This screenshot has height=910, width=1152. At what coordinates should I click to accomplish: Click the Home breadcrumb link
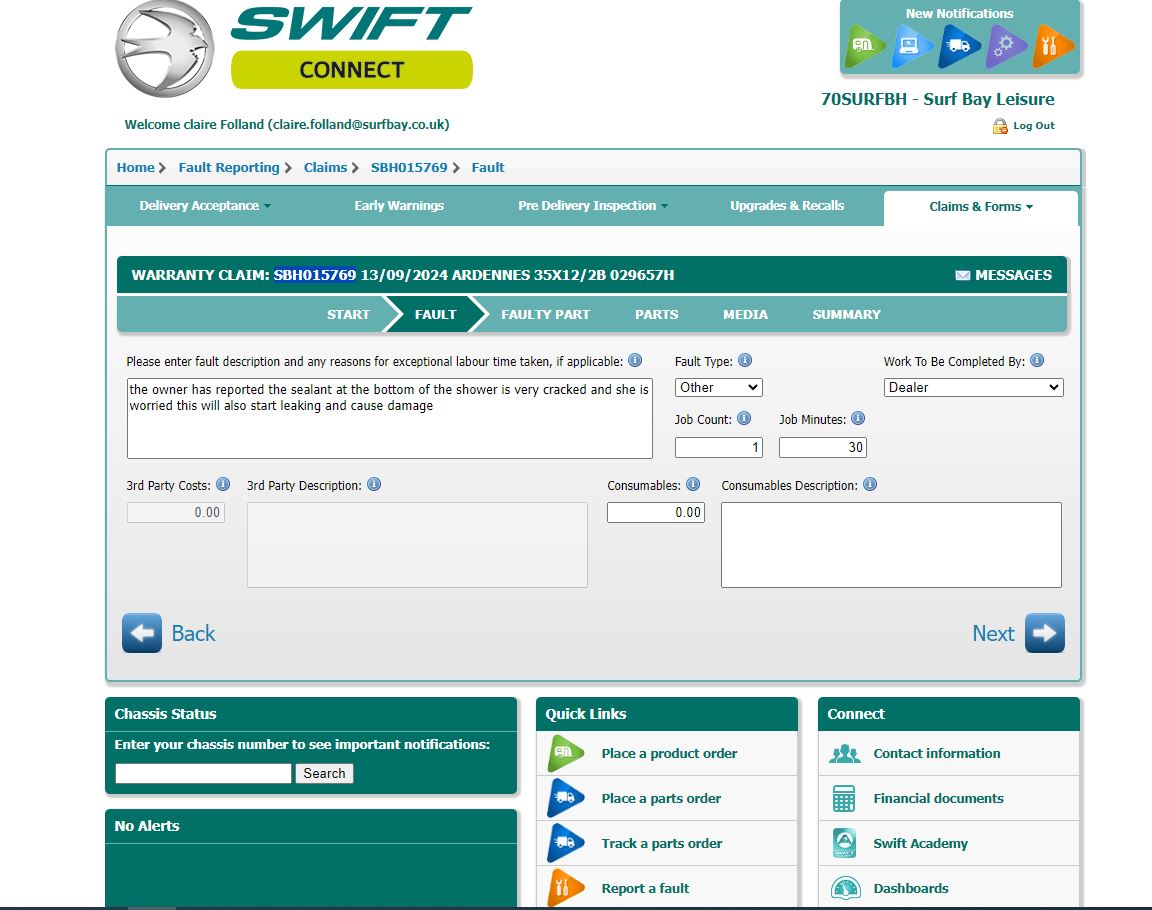[x=135, y=167]
